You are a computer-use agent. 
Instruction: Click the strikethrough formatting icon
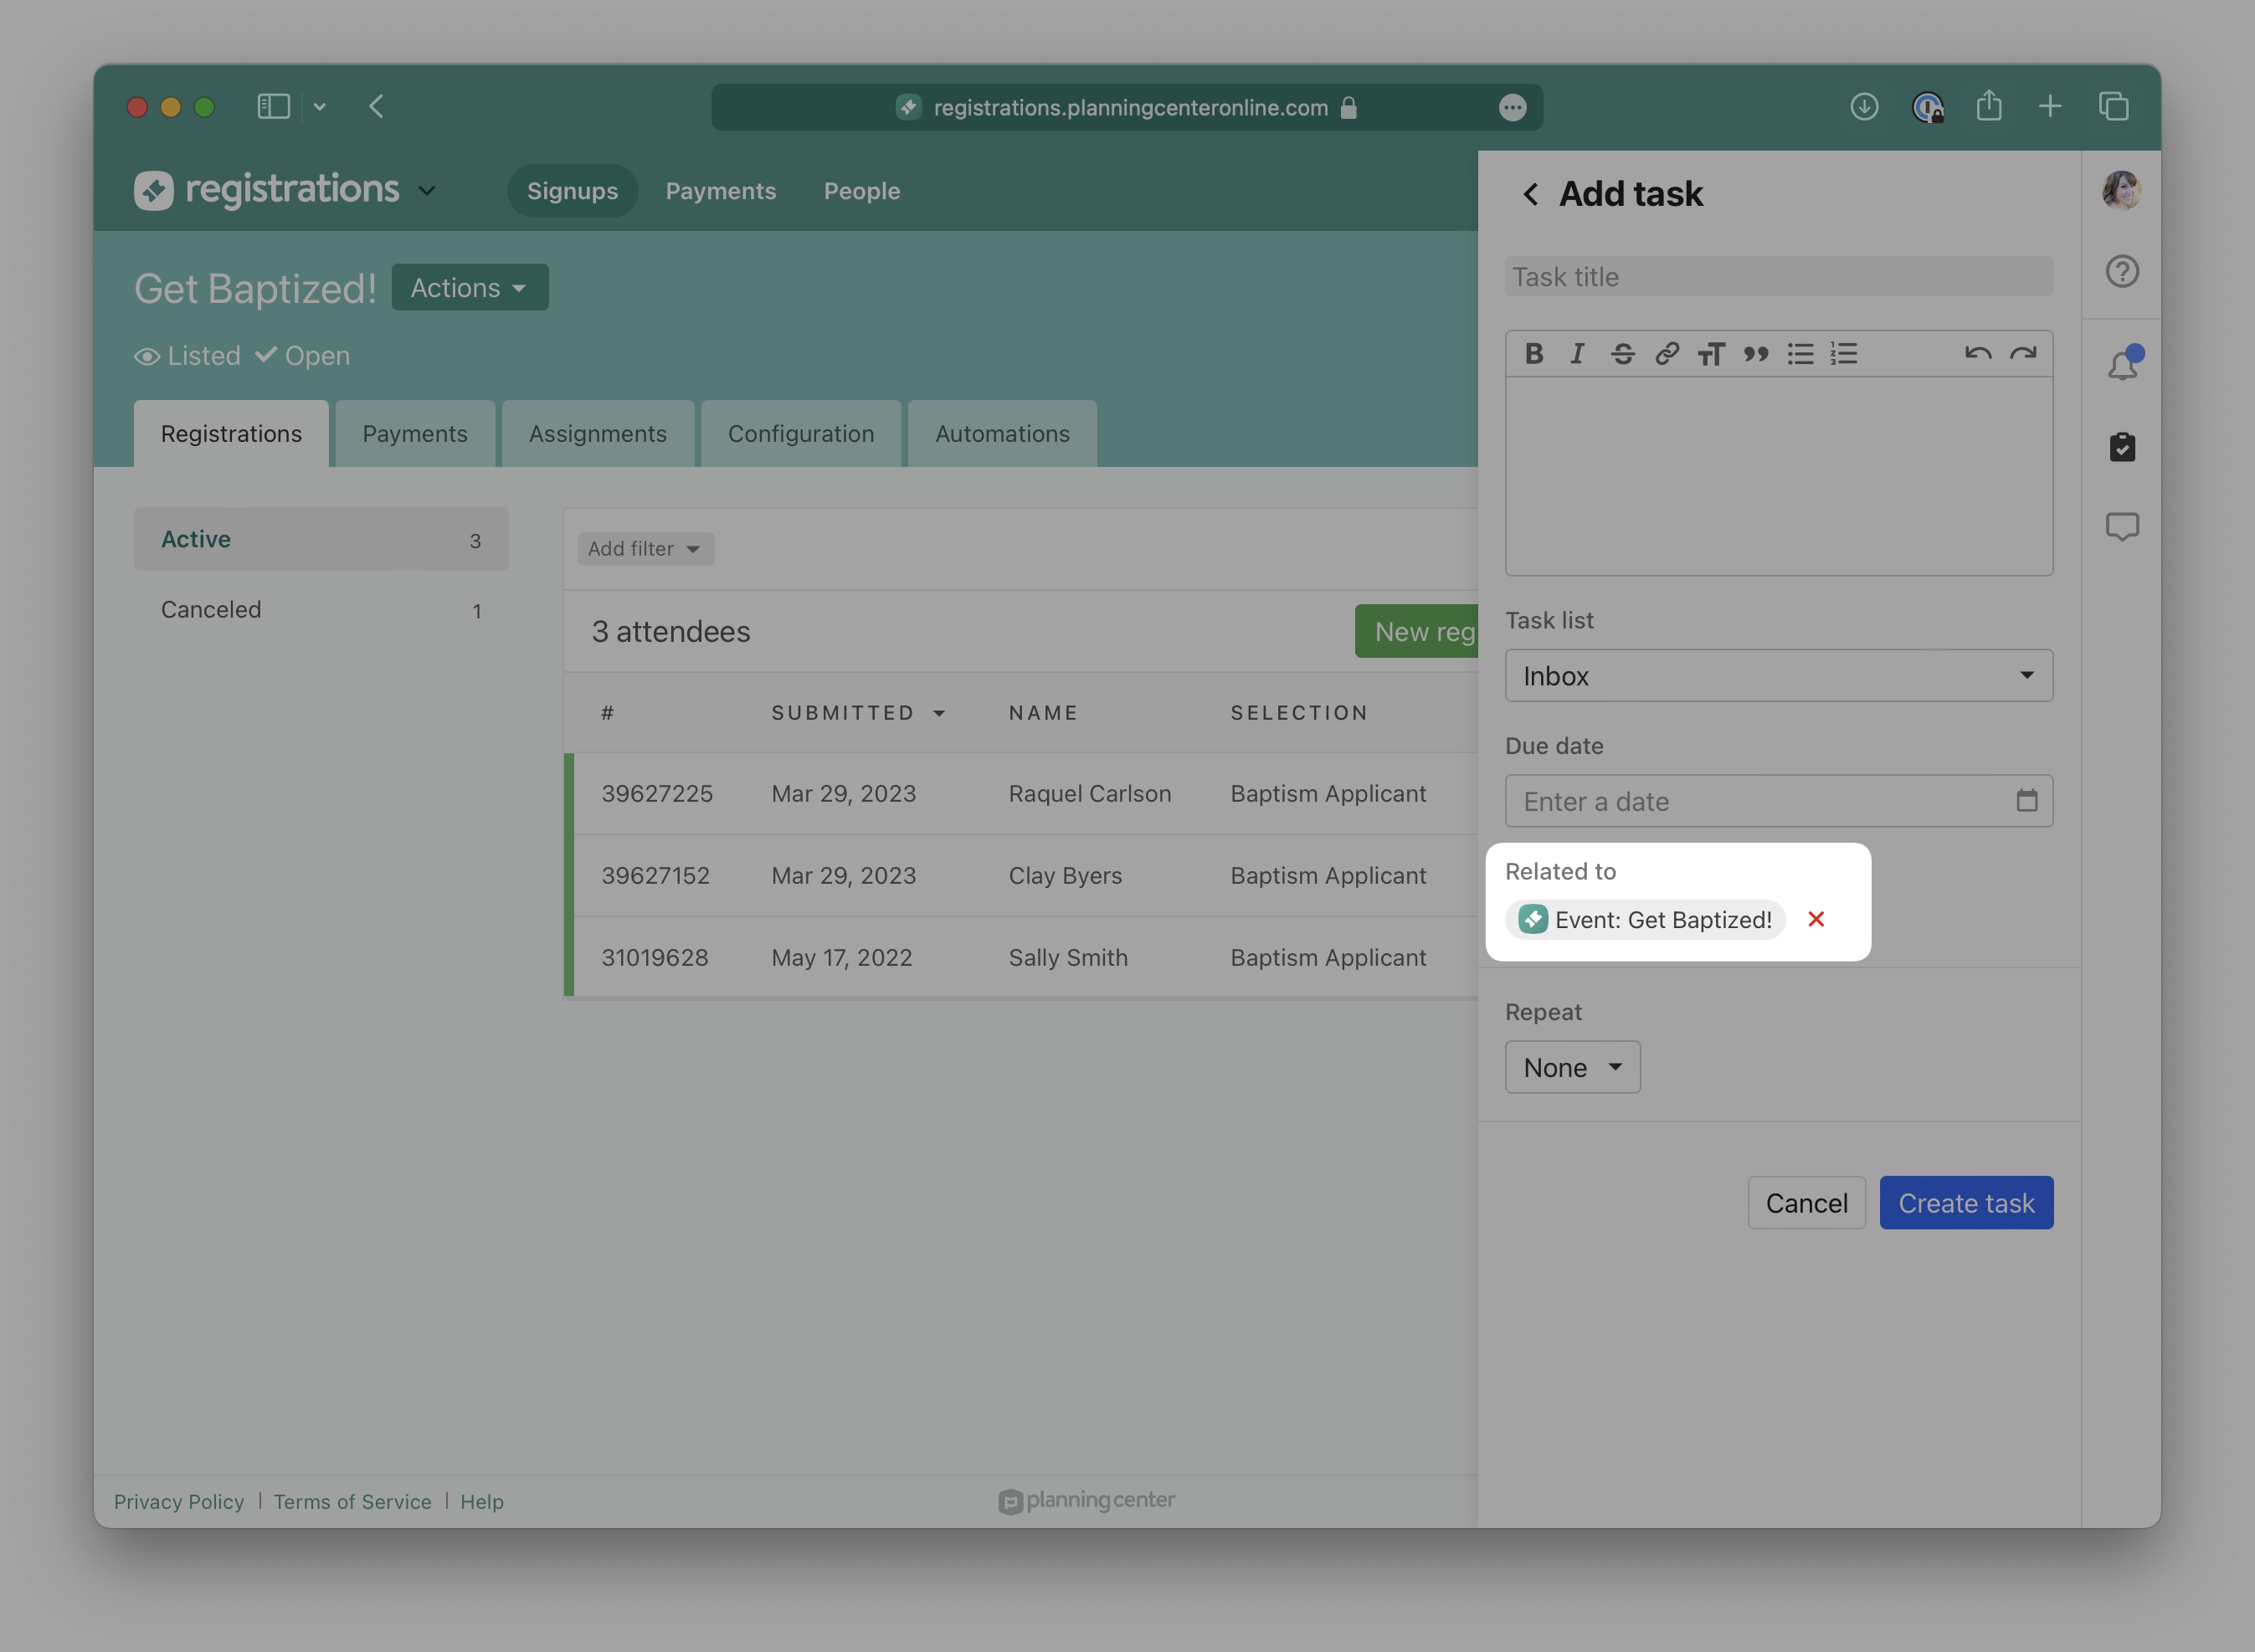(1622, 354)
